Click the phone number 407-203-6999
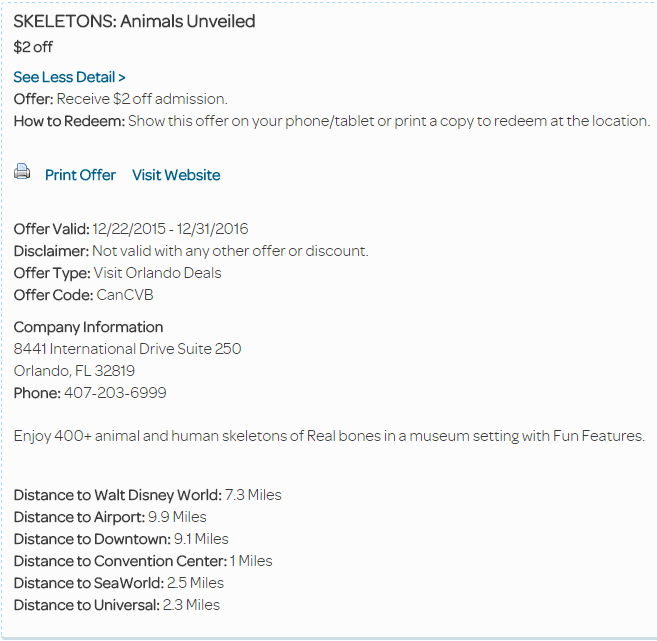Viewport: 657px width, 641px height. point(115,393)
